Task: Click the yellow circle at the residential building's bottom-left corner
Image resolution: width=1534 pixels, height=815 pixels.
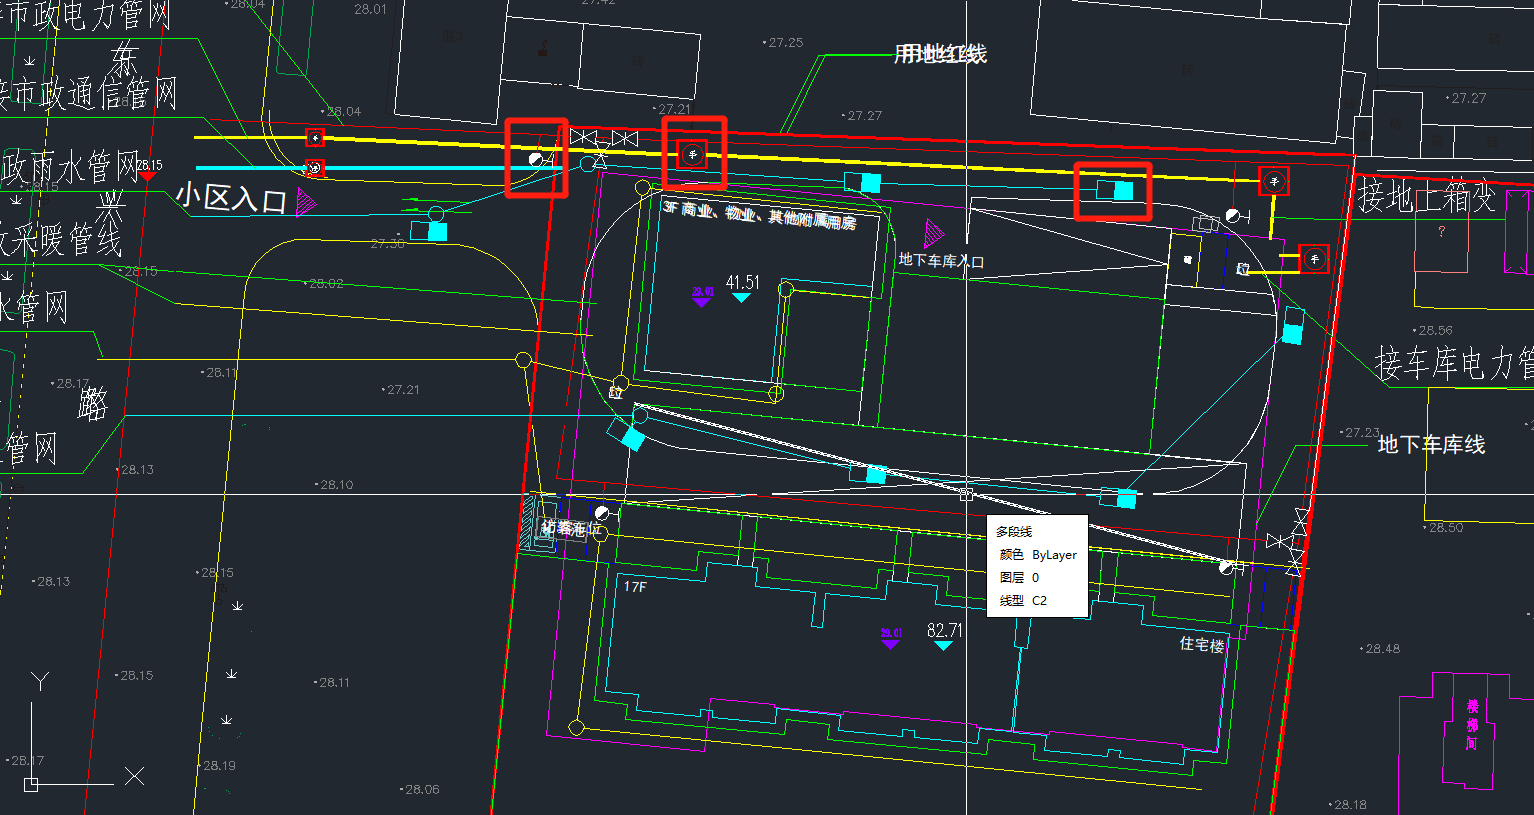Action: tap(576, 727)
